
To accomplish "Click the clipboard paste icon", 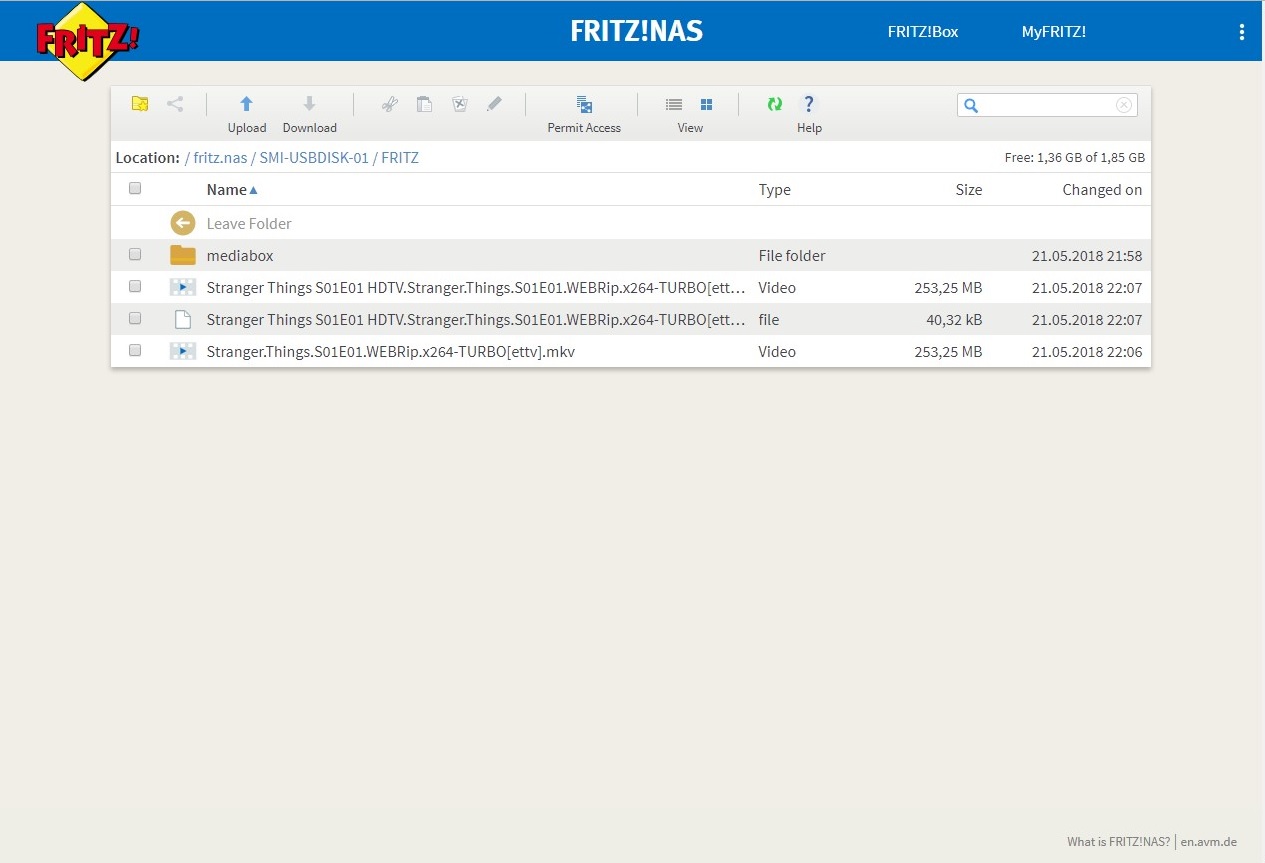I will point(424,104).
